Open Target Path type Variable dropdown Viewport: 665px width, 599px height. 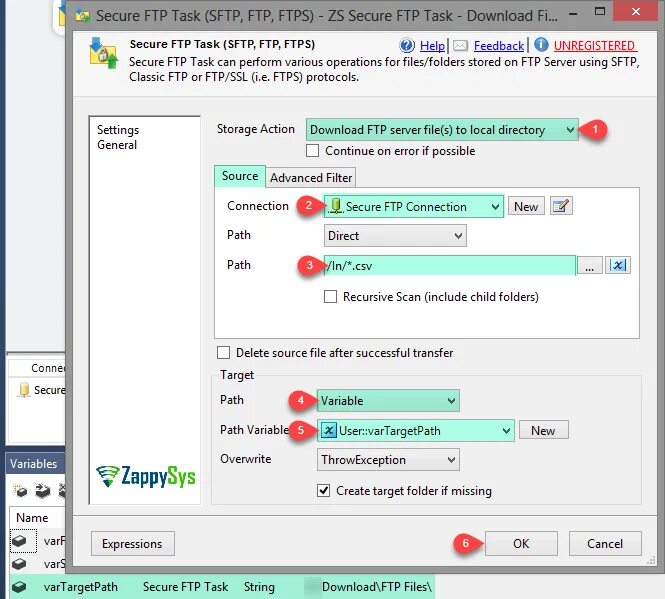click(388, 400)
